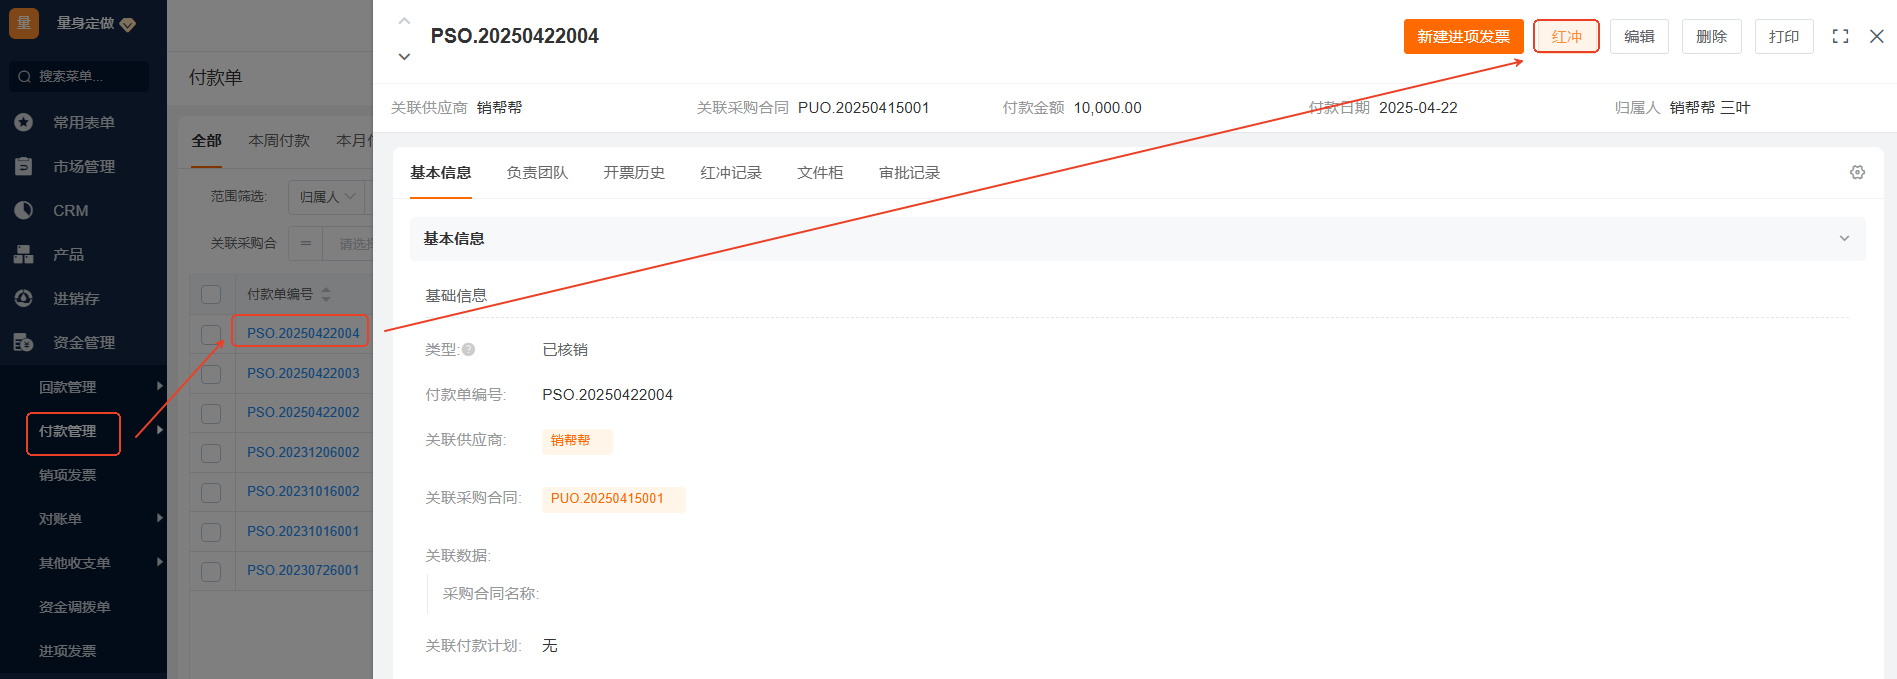The image size is (1897, 679).
Task: Open the settings gear in the detail panel
Action: point(1857,172)
